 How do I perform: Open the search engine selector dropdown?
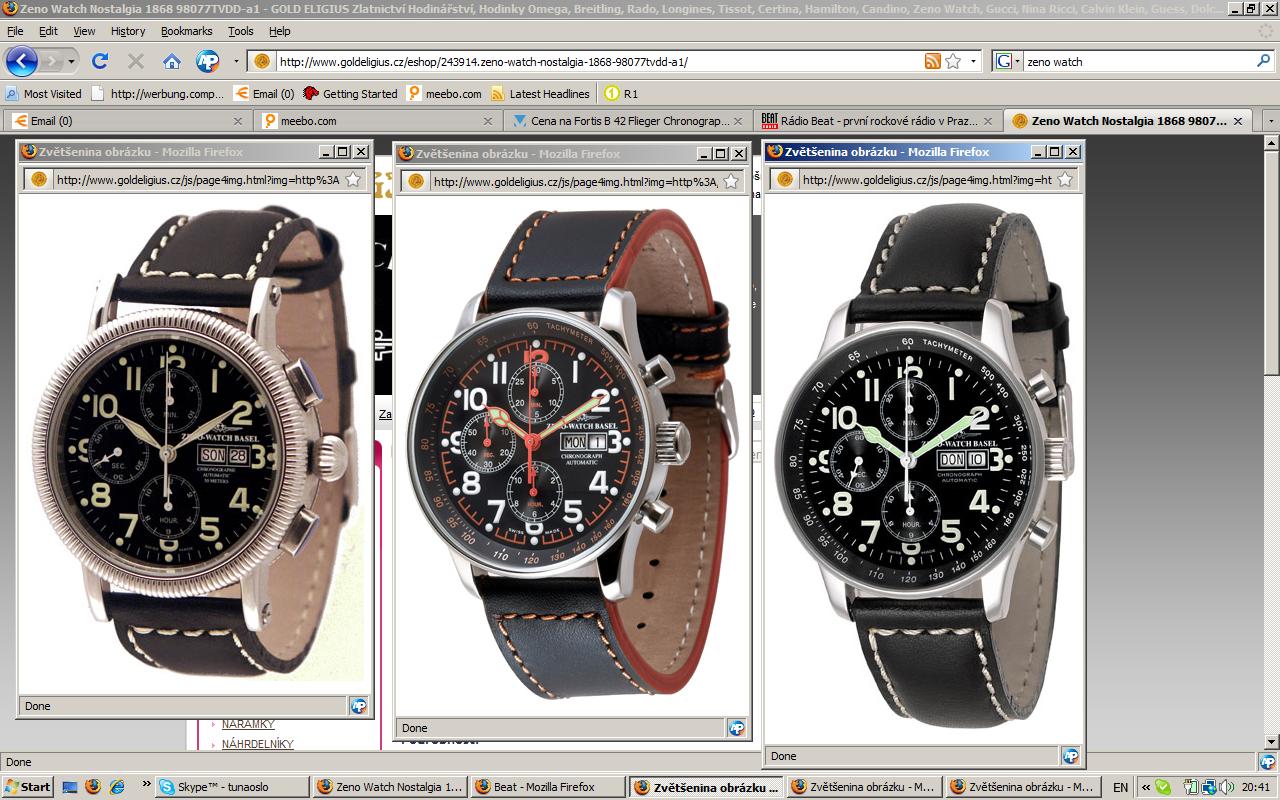click(x=1008, y=61)
